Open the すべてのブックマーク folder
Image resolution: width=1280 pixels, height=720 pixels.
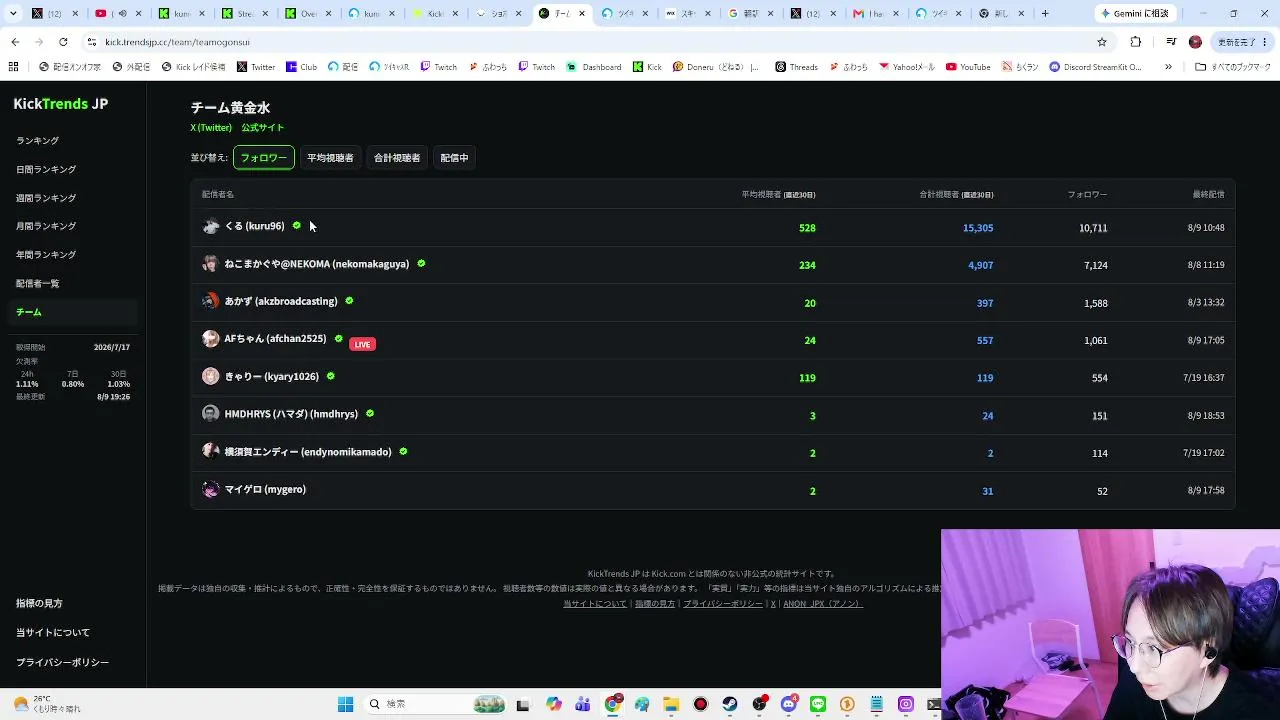coord(1233,67)
